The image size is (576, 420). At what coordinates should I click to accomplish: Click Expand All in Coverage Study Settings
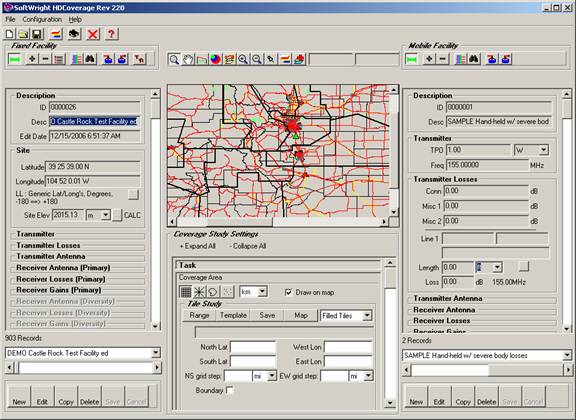point(198,246)
